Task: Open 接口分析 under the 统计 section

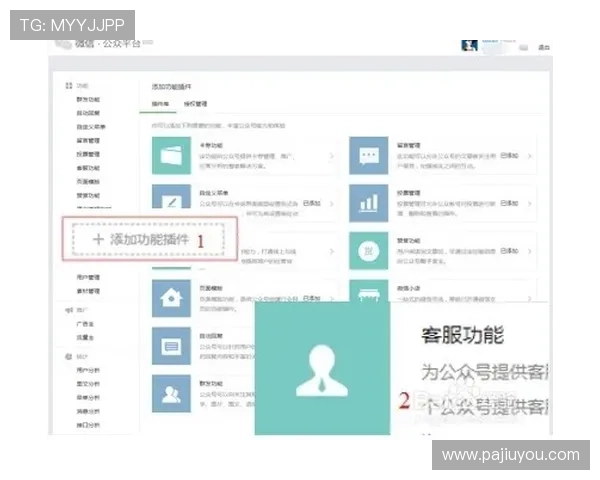Action: click(x=88, y=425)
